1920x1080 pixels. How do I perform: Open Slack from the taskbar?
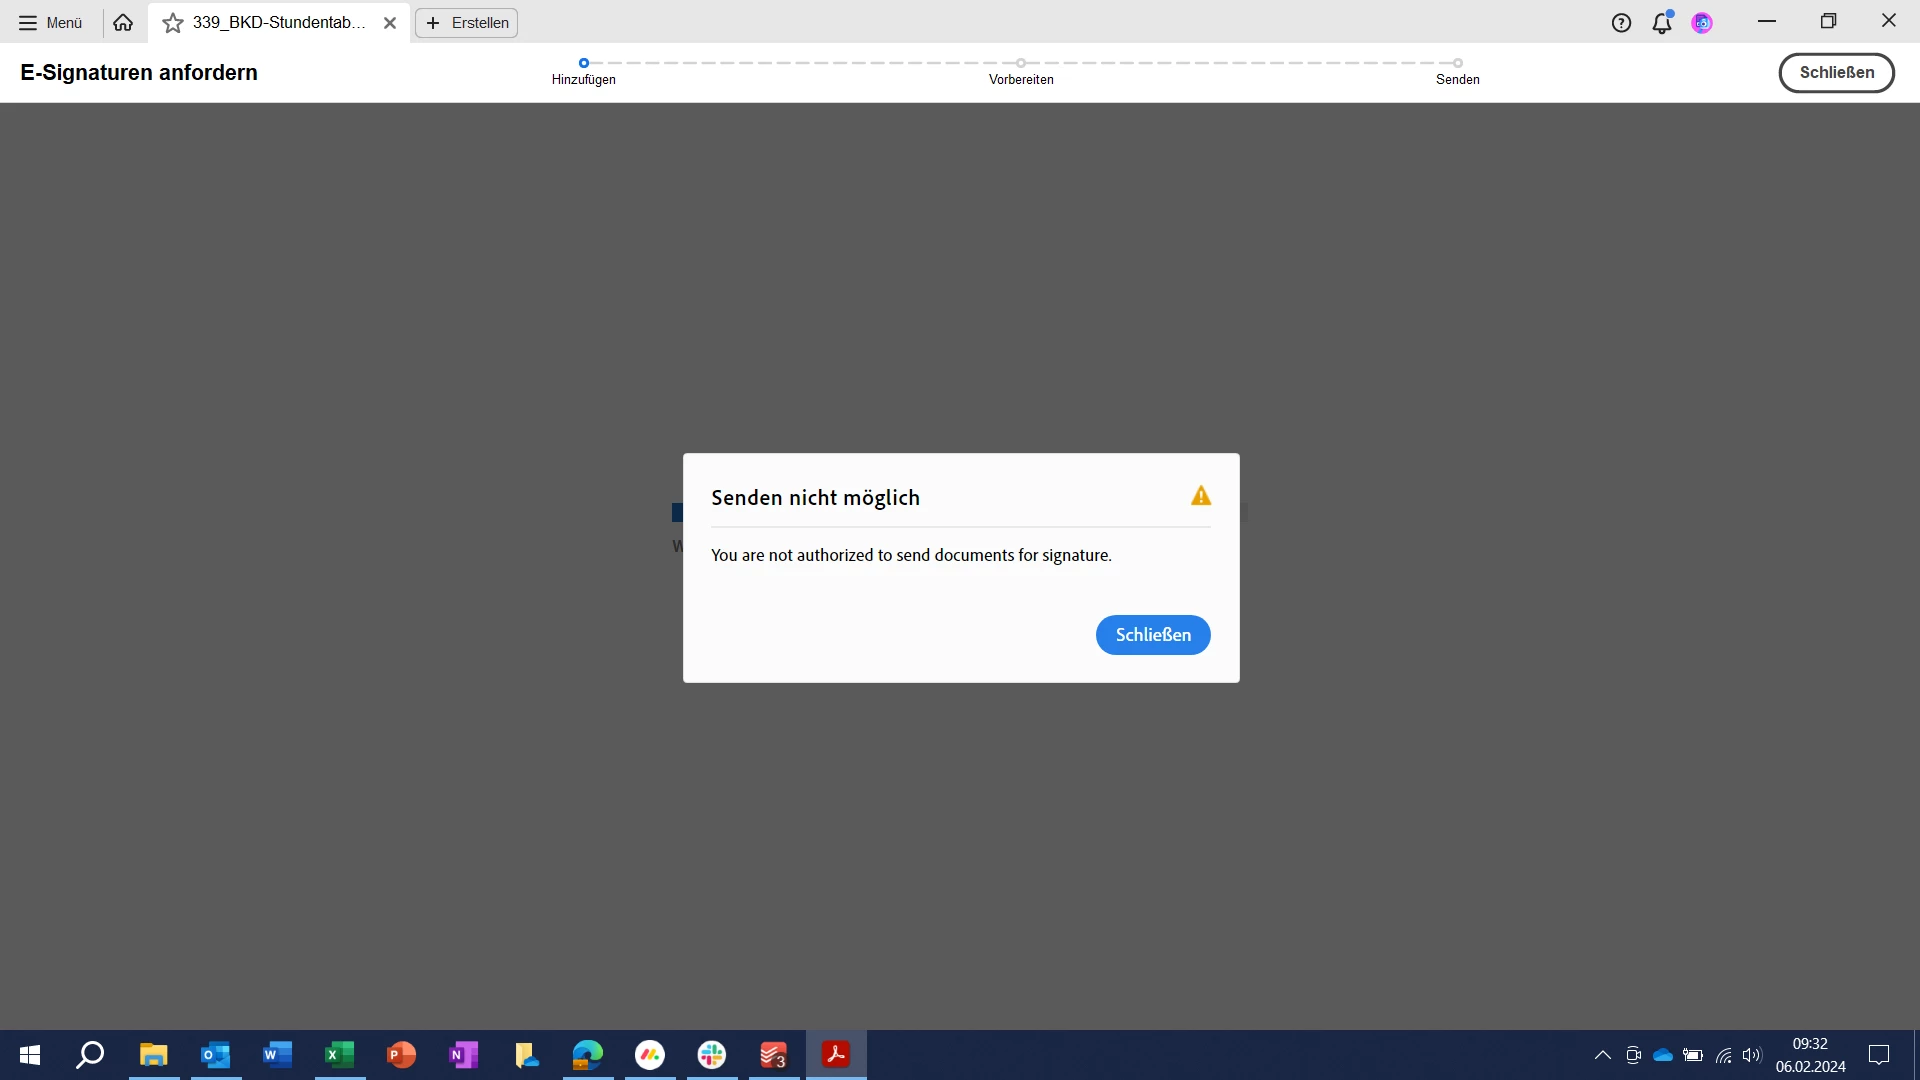pos(712,1054)
